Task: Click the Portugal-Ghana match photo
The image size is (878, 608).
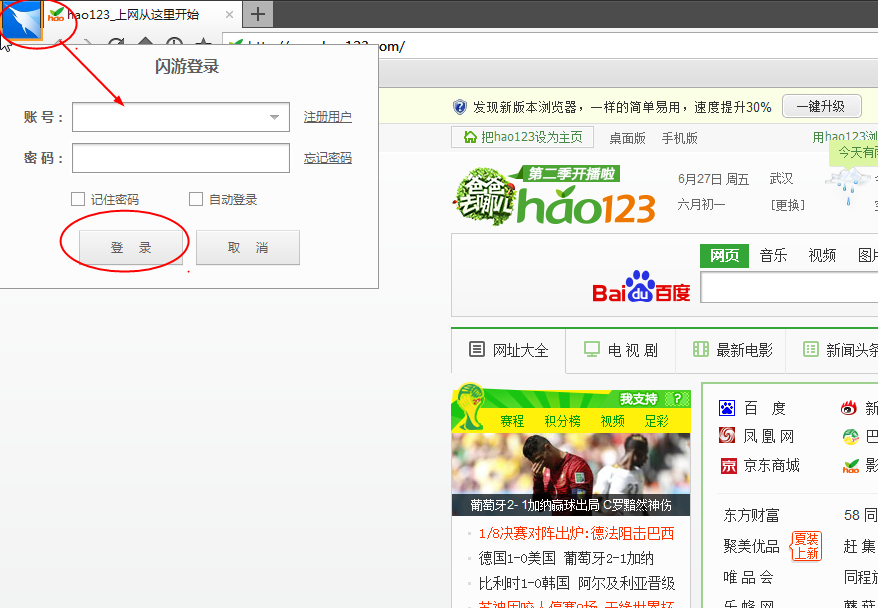Action: click(x=571, y=474)
